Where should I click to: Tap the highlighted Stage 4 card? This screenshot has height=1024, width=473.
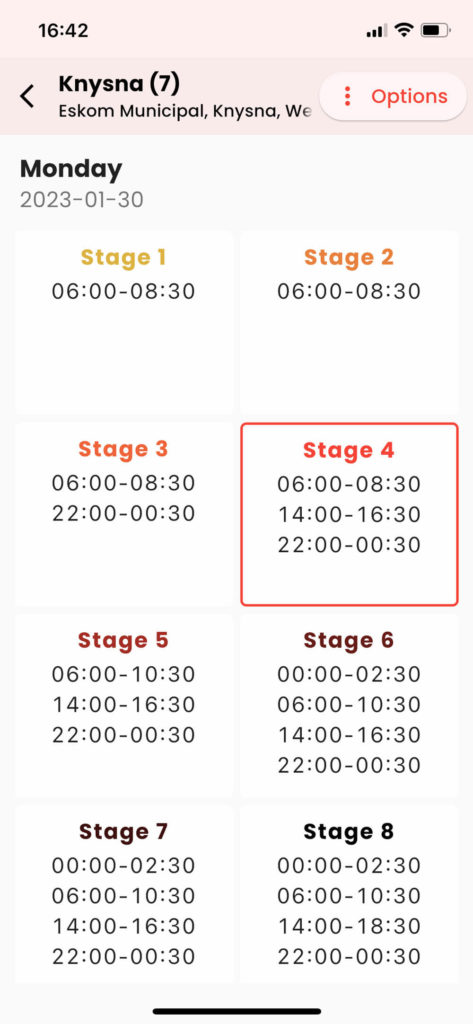349,514
